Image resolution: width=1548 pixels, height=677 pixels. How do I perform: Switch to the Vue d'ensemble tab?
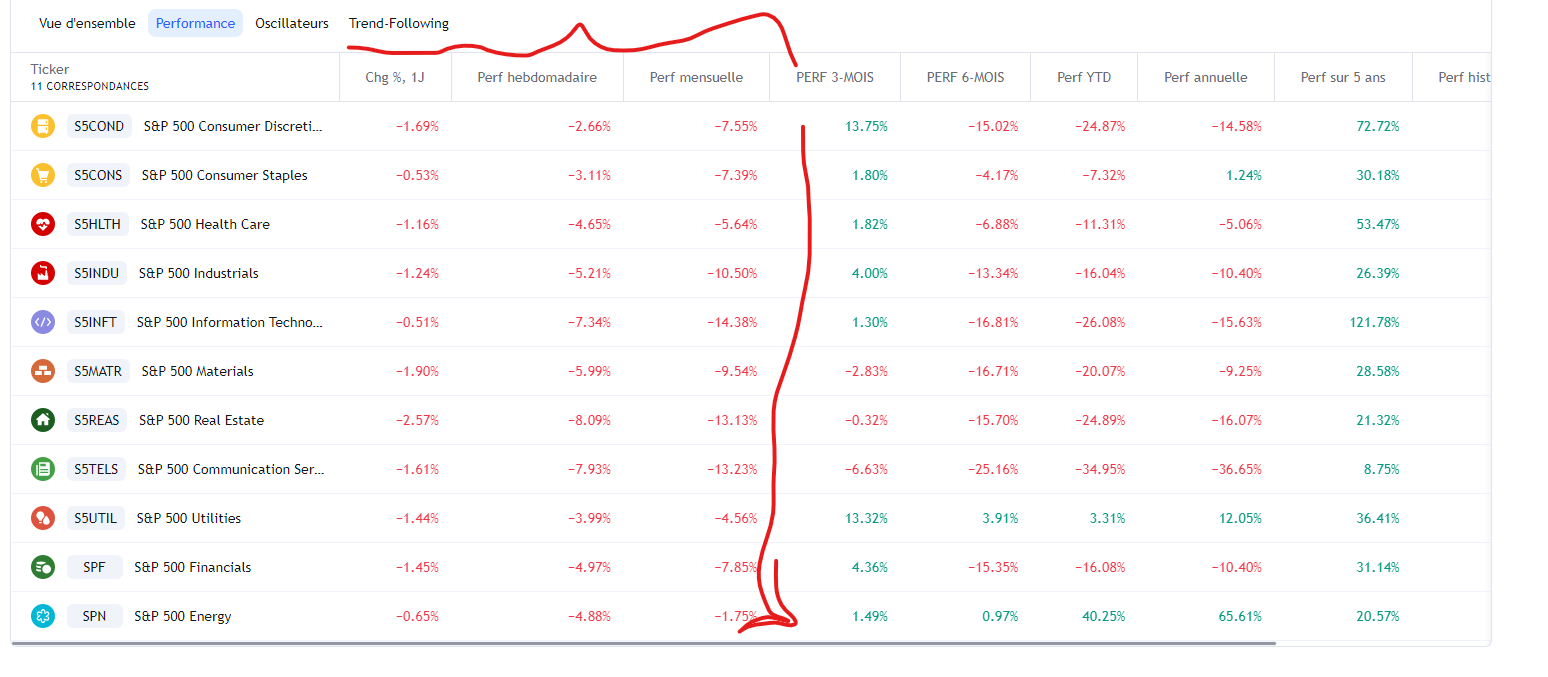(87, 23)
